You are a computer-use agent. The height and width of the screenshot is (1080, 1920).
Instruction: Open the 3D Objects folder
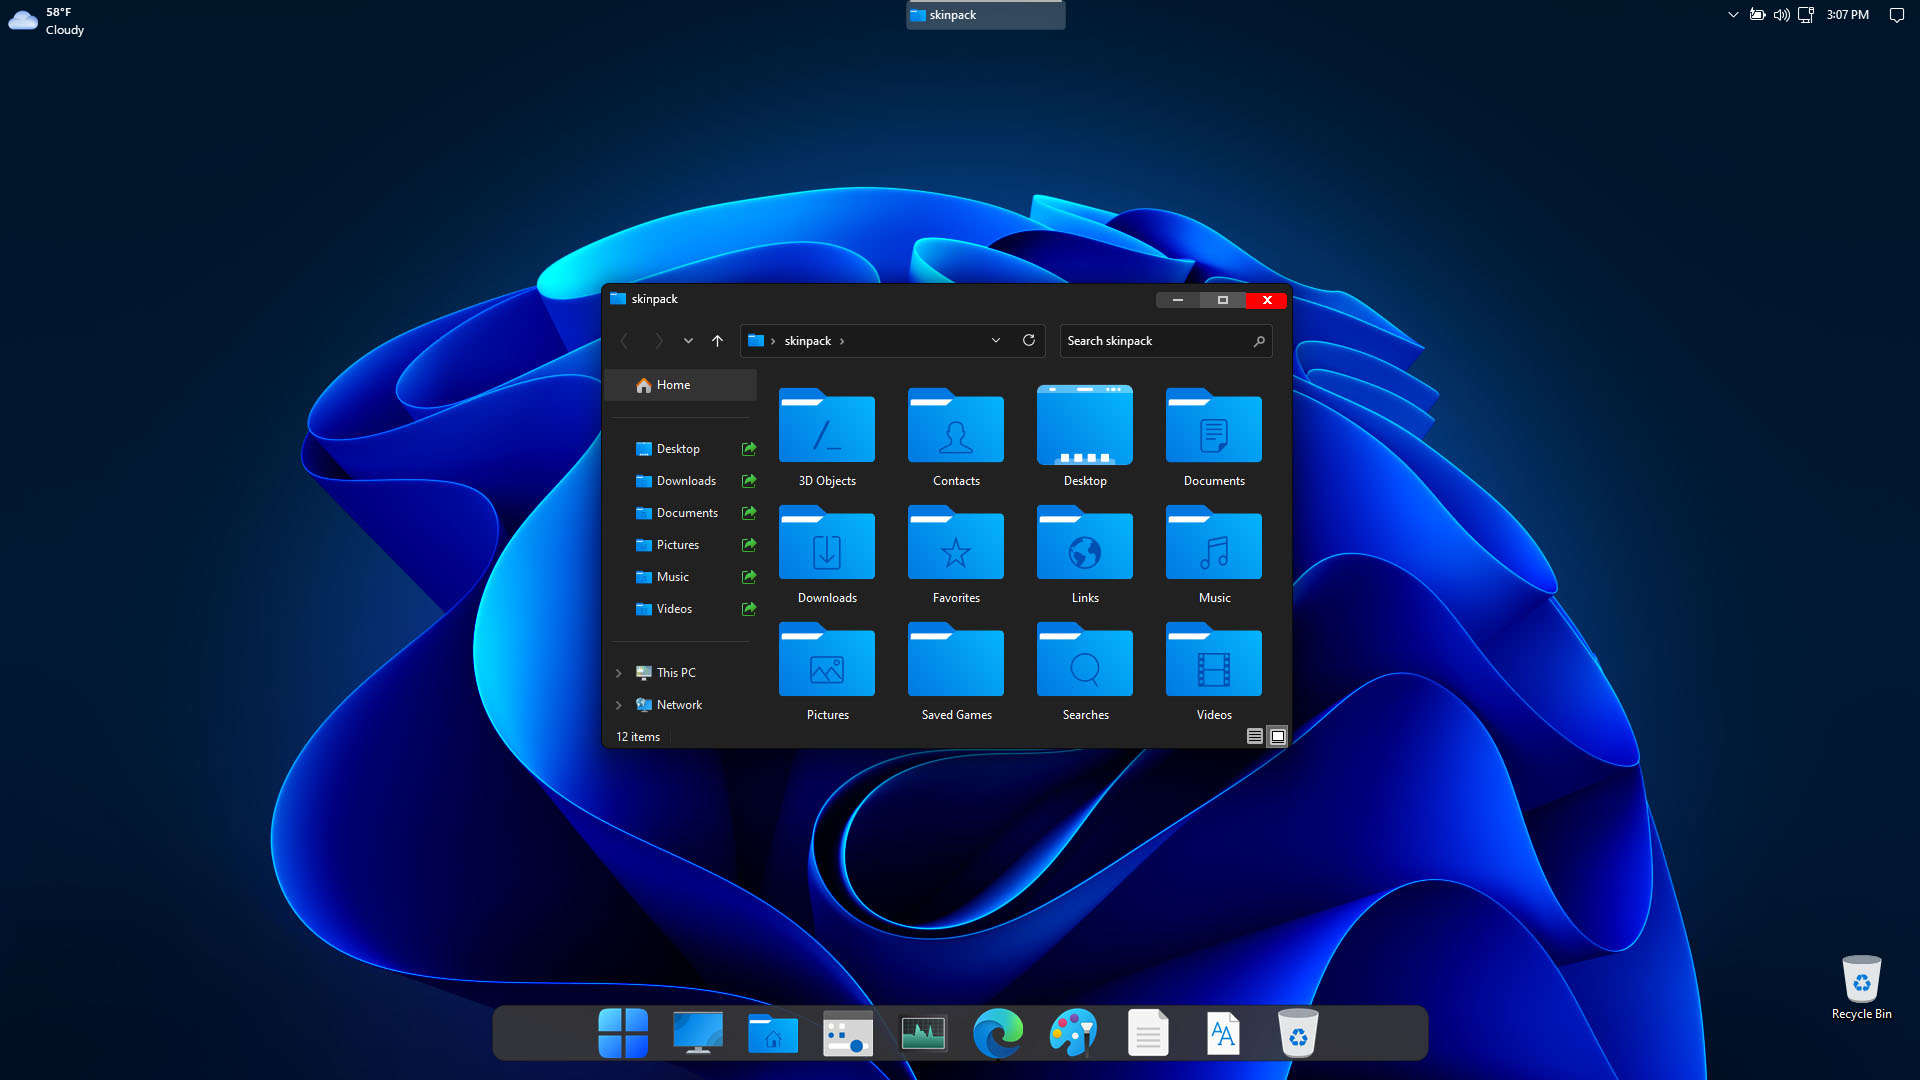tap(826, 430)
